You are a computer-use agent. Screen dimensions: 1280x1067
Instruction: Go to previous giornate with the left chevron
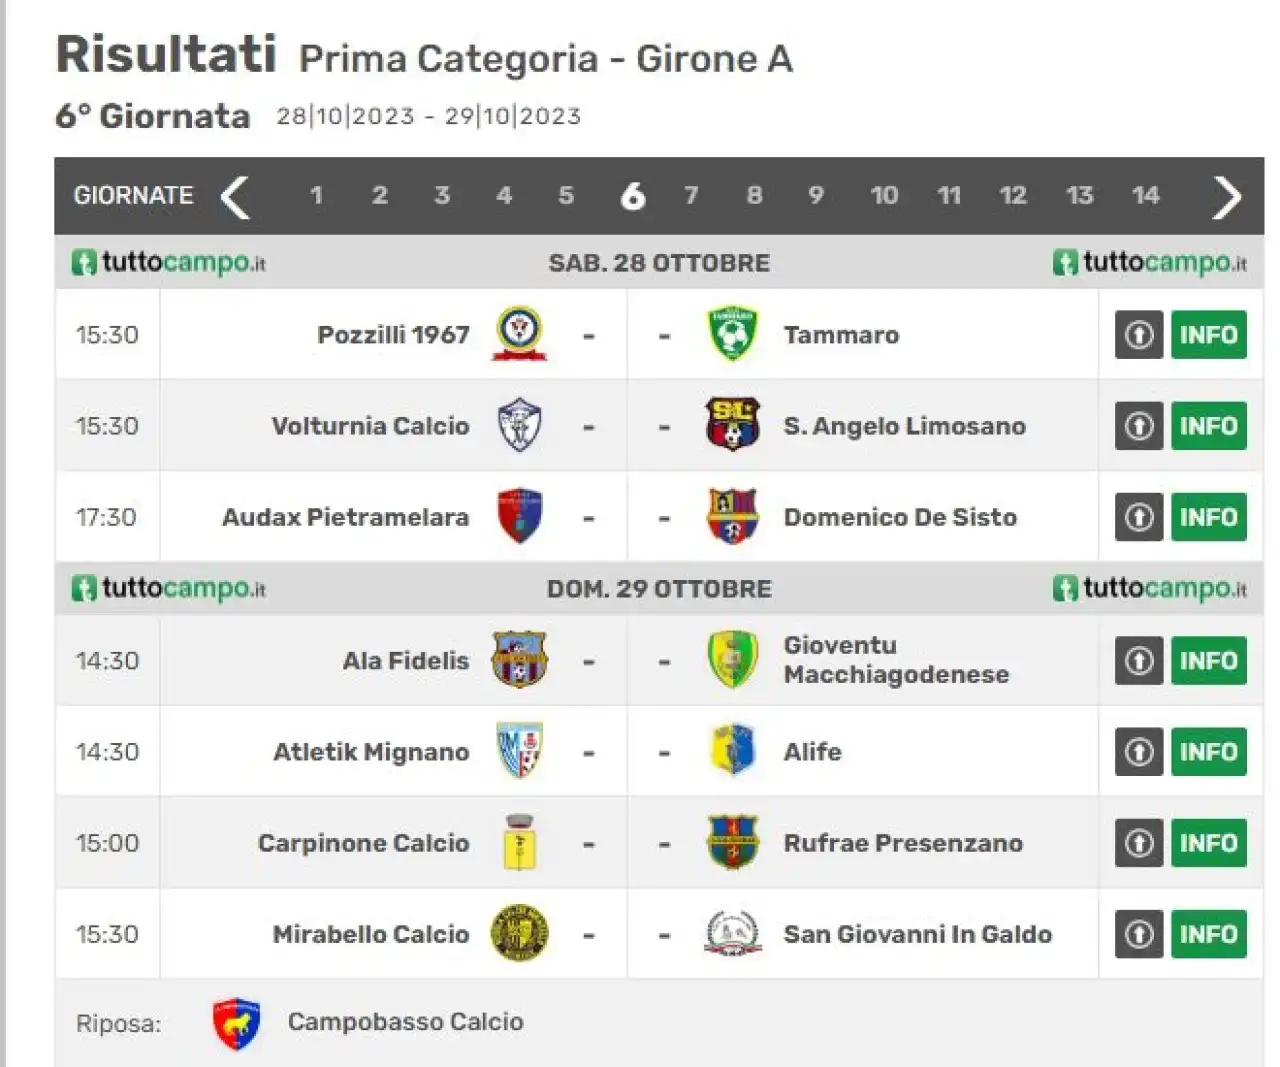pyautogui.click(x=235, y=197)
